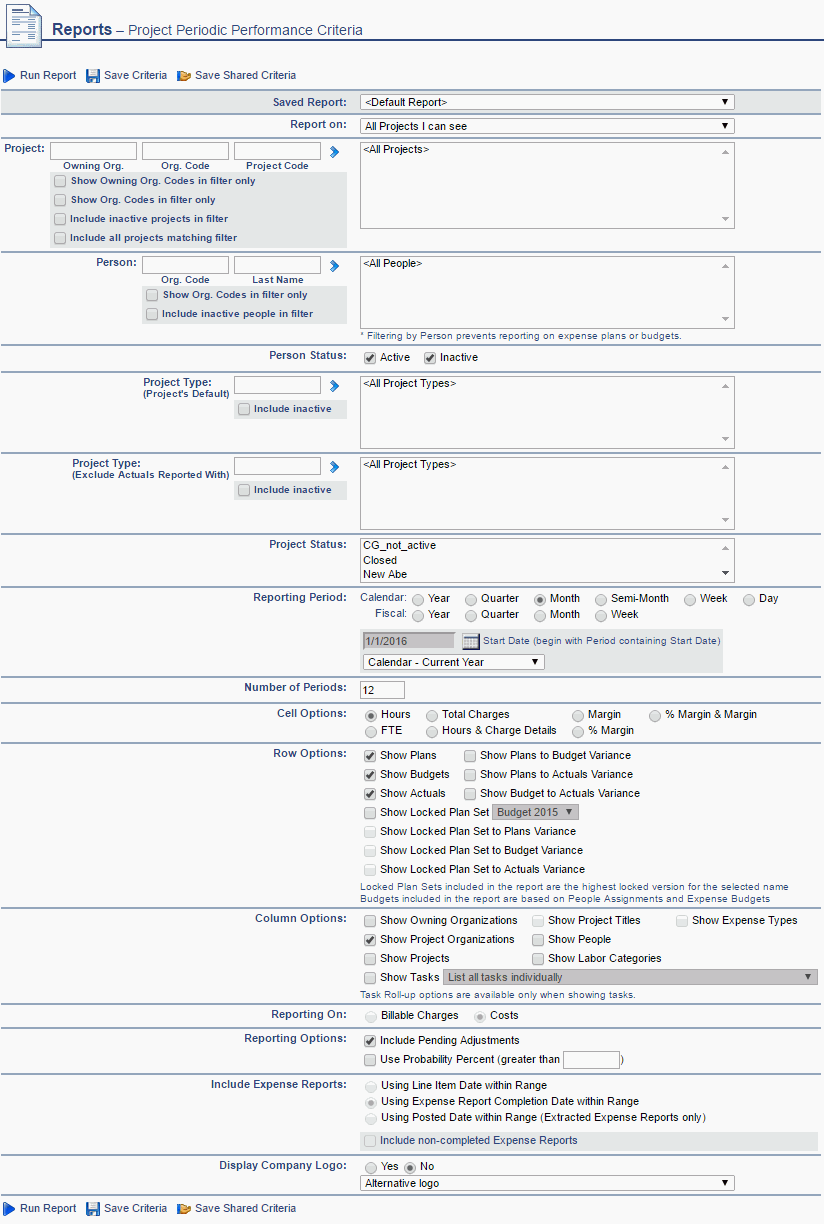Click the bottom Save Shared Criteria link
824x1224 pixels.
pyautogui.click(x=245, y=1209)
